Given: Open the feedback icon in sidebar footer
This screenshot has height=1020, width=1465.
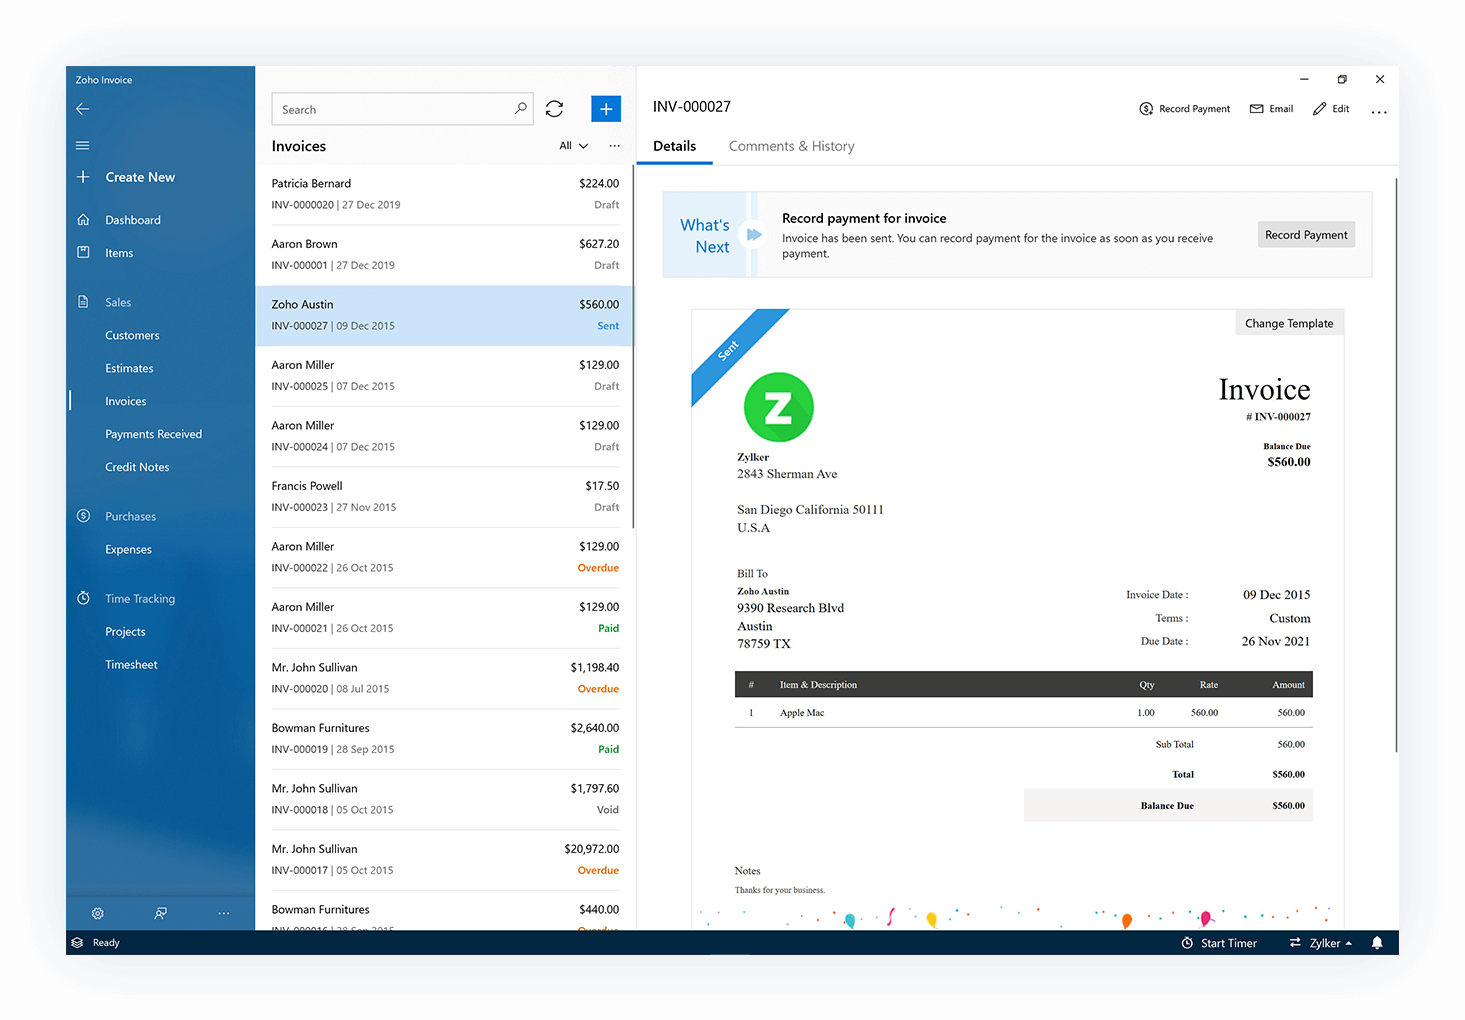Looking at the screenshot, I should coord(160,913).
